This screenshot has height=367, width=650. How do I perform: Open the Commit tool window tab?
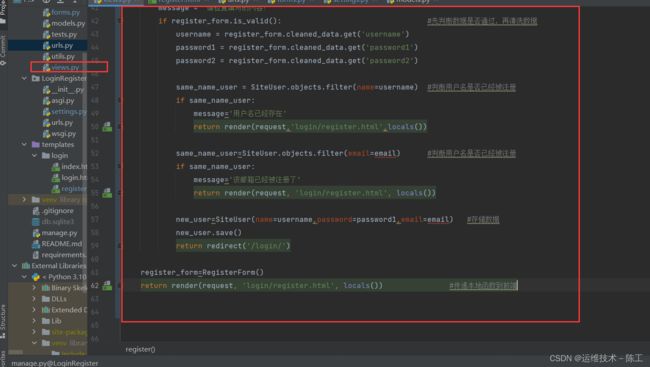pos(3,50)
